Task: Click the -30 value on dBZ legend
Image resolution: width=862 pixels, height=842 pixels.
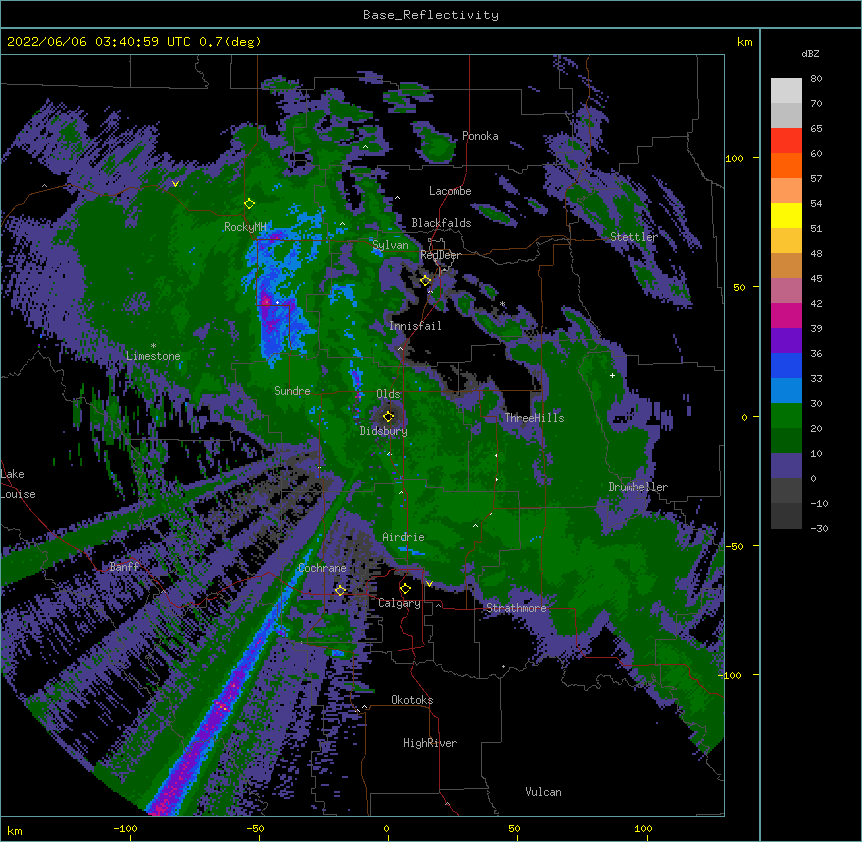Action: (x=820, y=529)
